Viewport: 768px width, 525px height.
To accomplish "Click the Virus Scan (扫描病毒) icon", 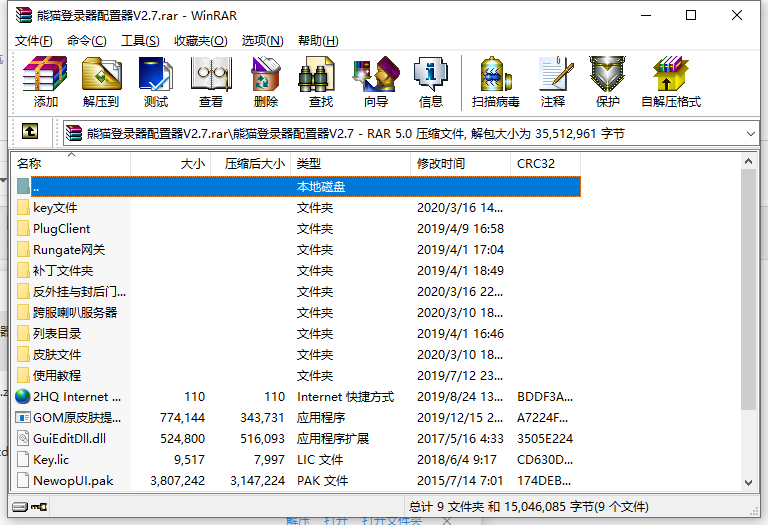I will [495, 73].
